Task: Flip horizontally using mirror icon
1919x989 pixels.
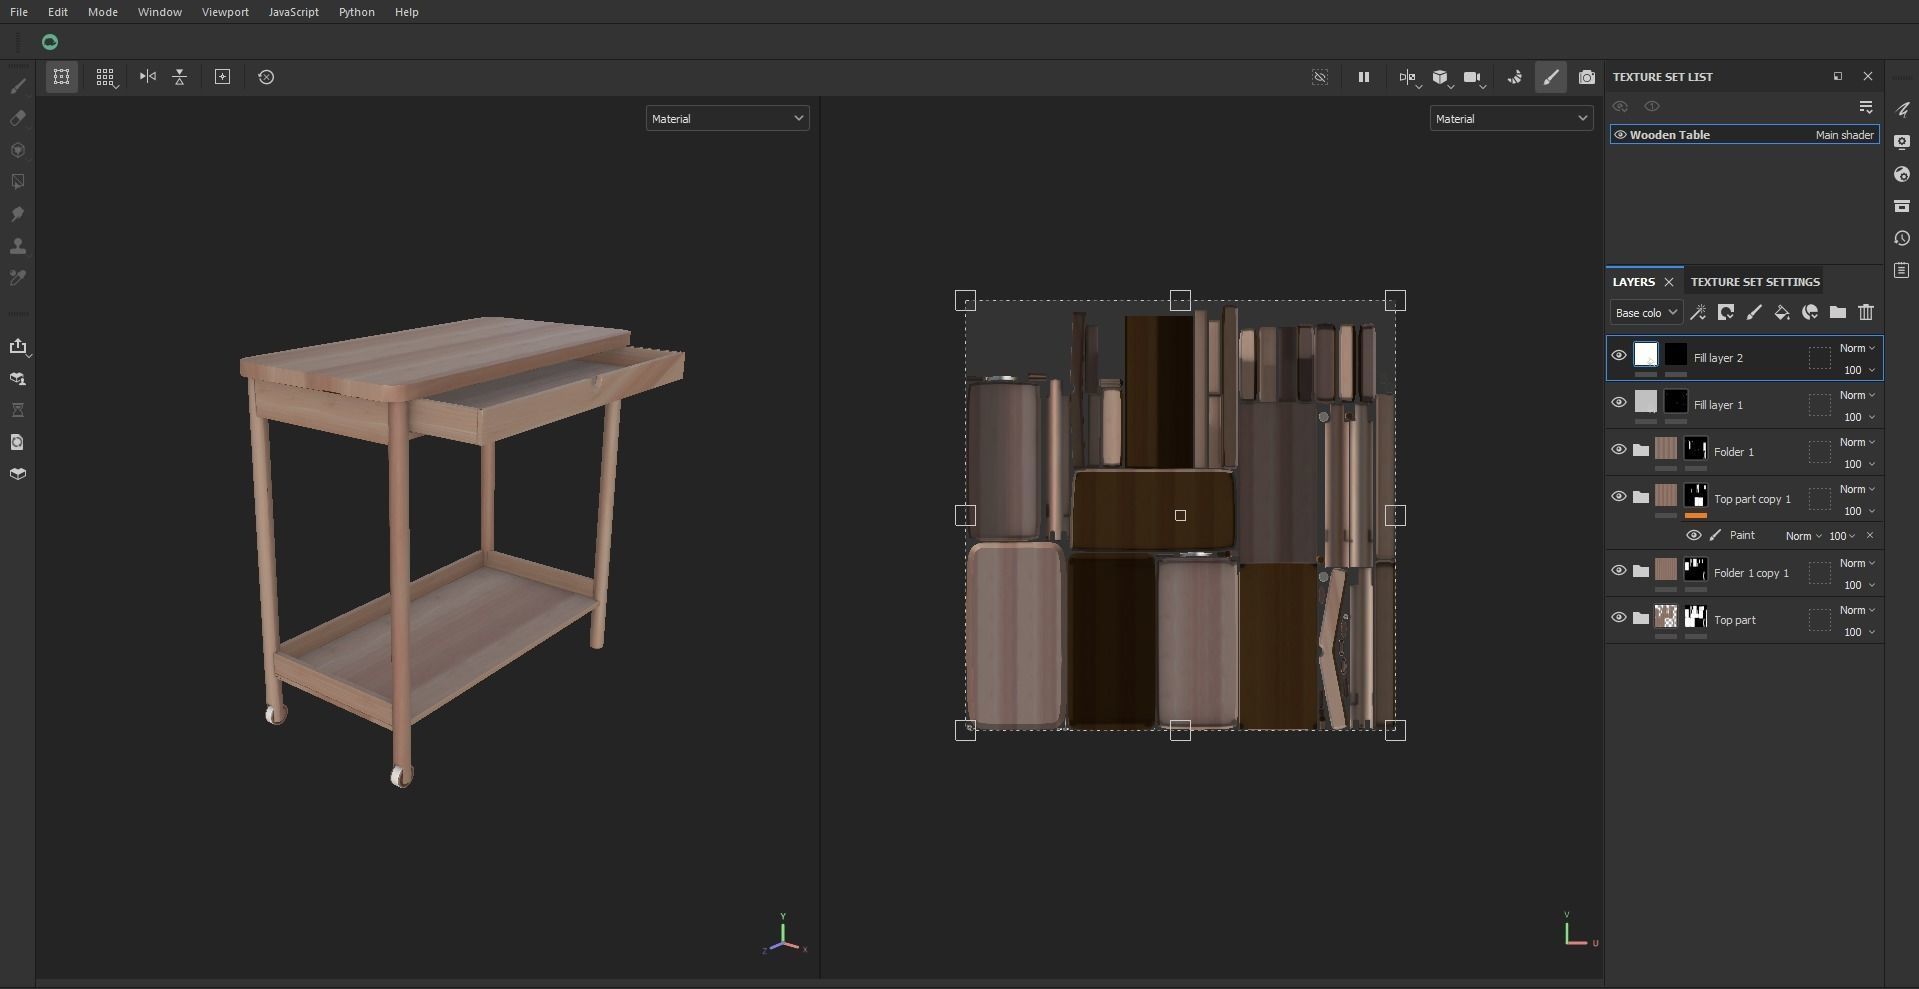Action: [148, 77]
